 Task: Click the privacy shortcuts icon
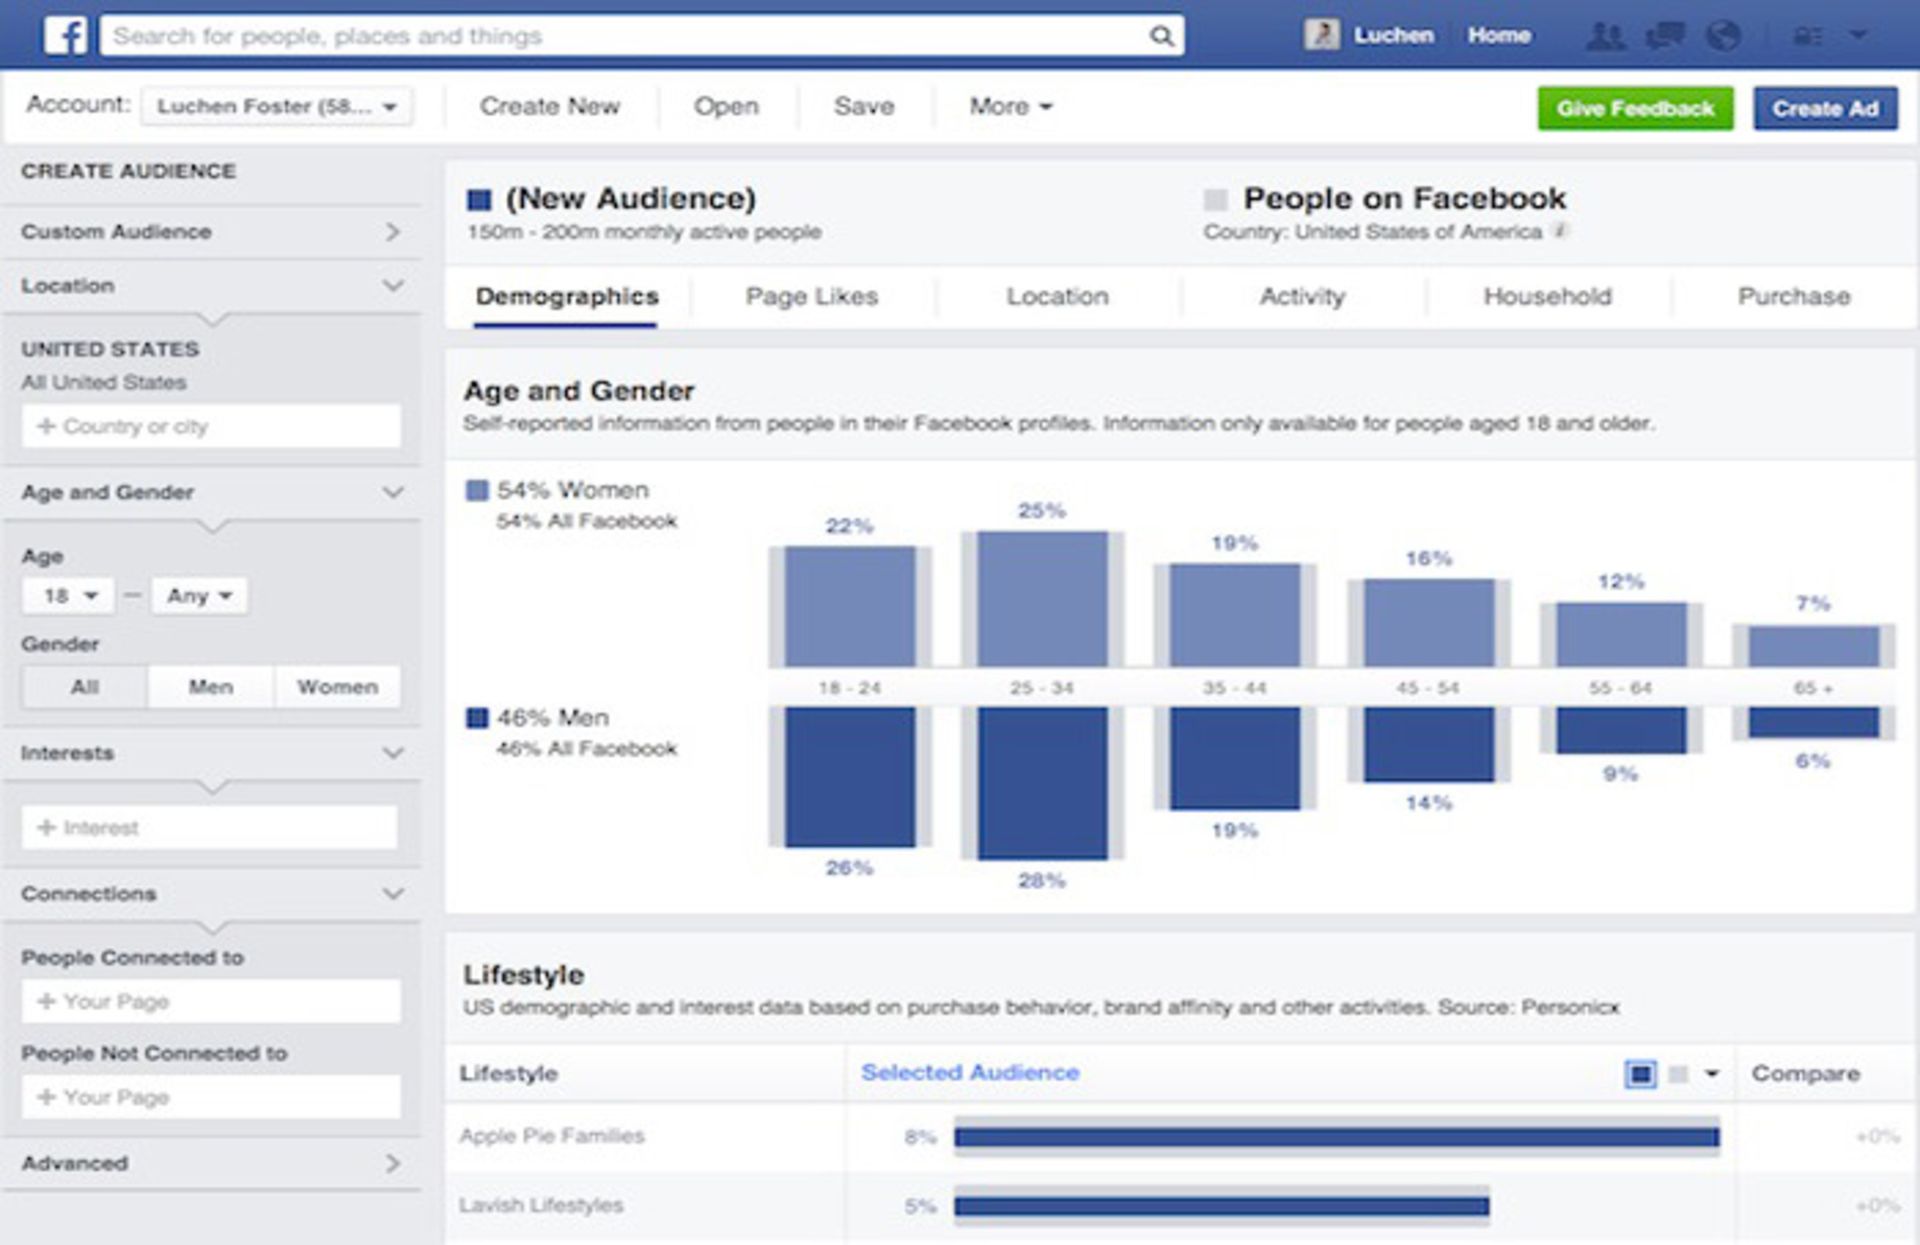coord(1809,35)
